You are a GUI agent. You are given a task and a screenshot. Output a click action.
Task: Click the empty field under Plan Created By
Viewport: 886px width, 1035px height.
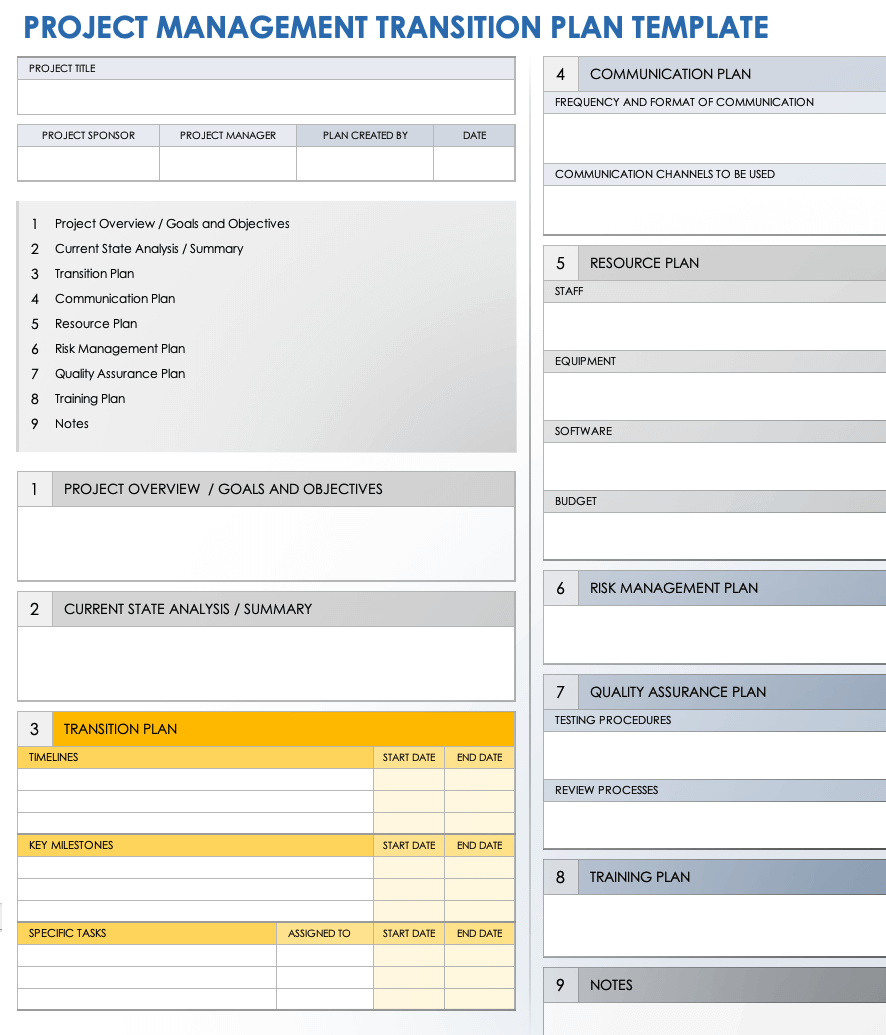point(365,163)
